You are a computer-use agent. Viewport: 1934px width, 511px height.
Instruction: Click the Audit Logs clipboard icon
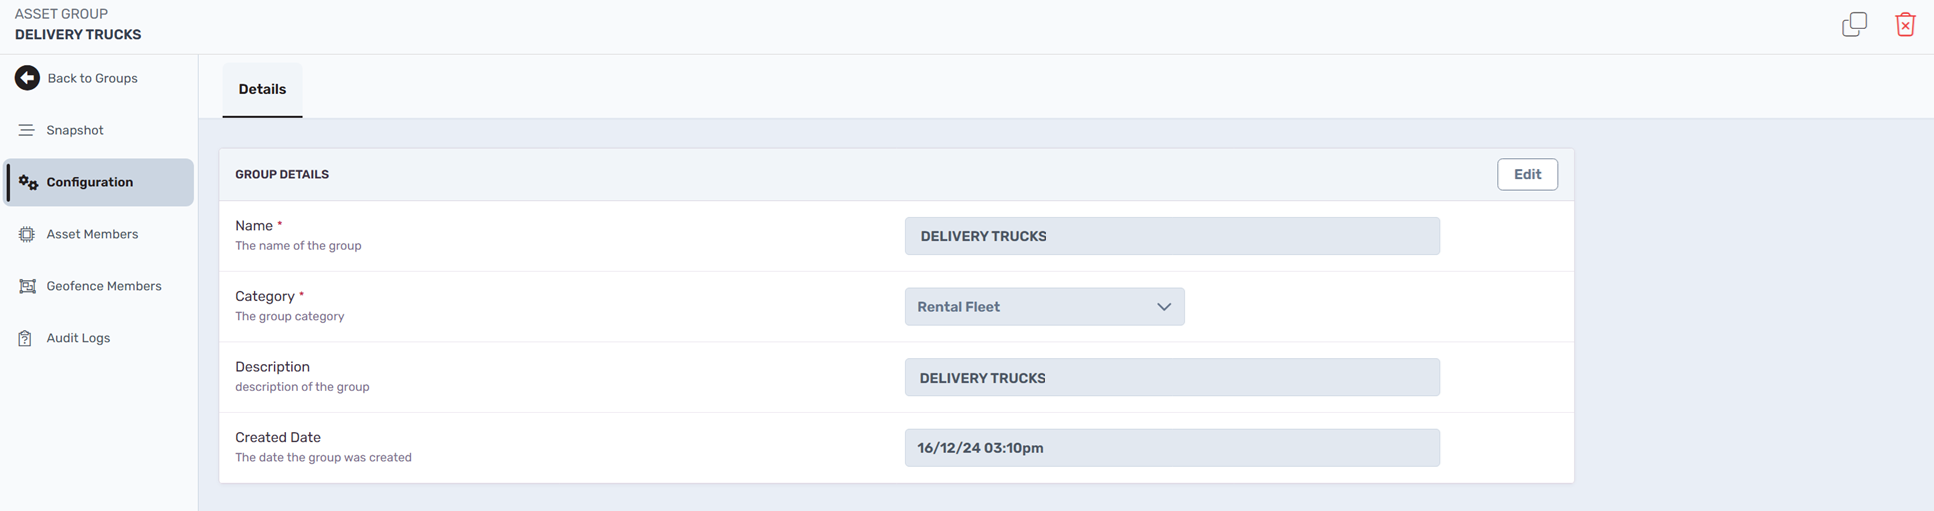(25, 338)
